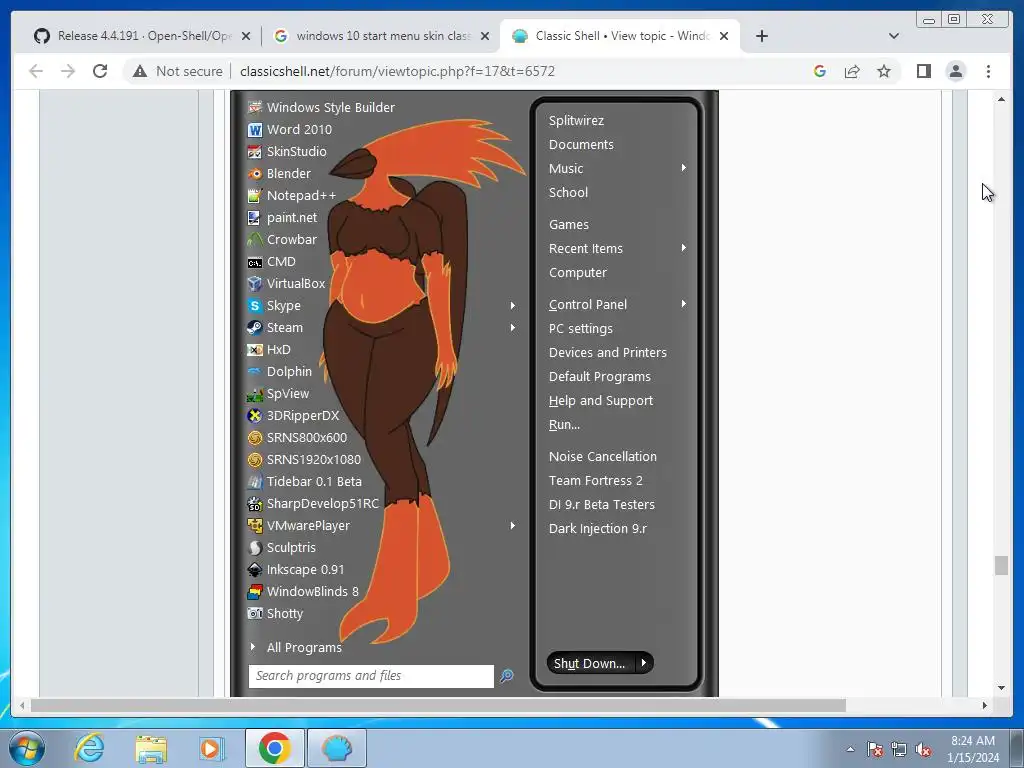
Task: Open the Windows Start orb
Action: click(27, 748)
